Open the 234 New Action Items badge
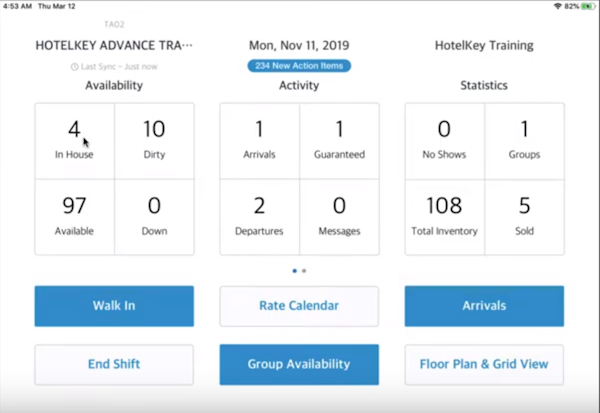600x413 pixels. click(x=299, y=66)
